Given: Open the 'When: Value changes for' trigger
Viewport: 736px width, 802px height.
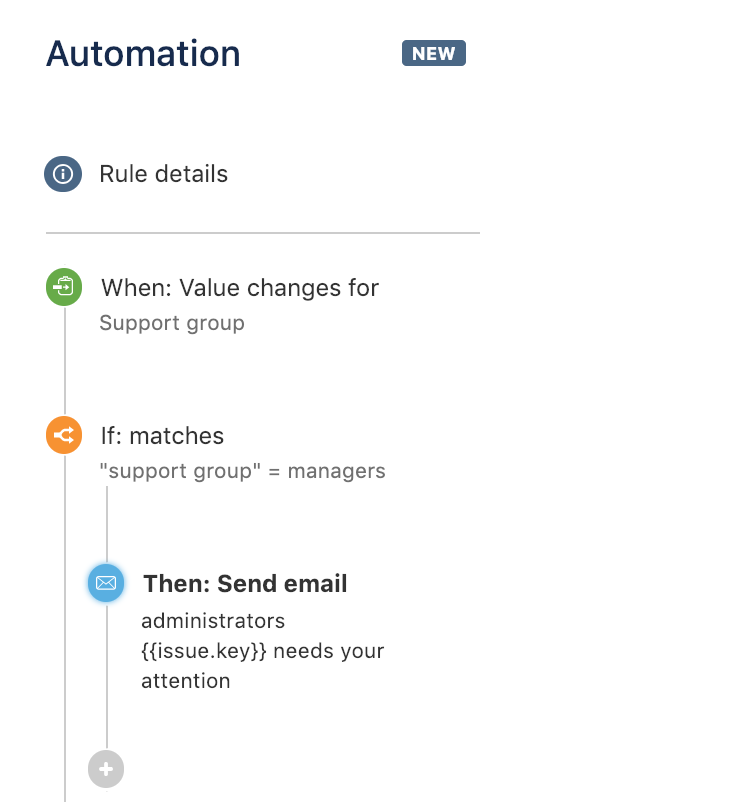Looking at the screenshot, I should [x=240, y=288].
